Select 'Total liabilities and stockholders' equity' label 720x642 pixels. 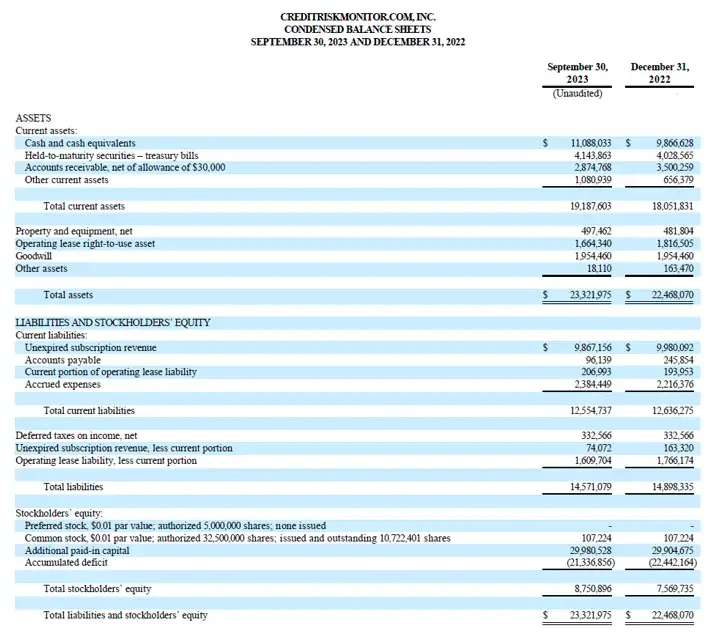125,615
